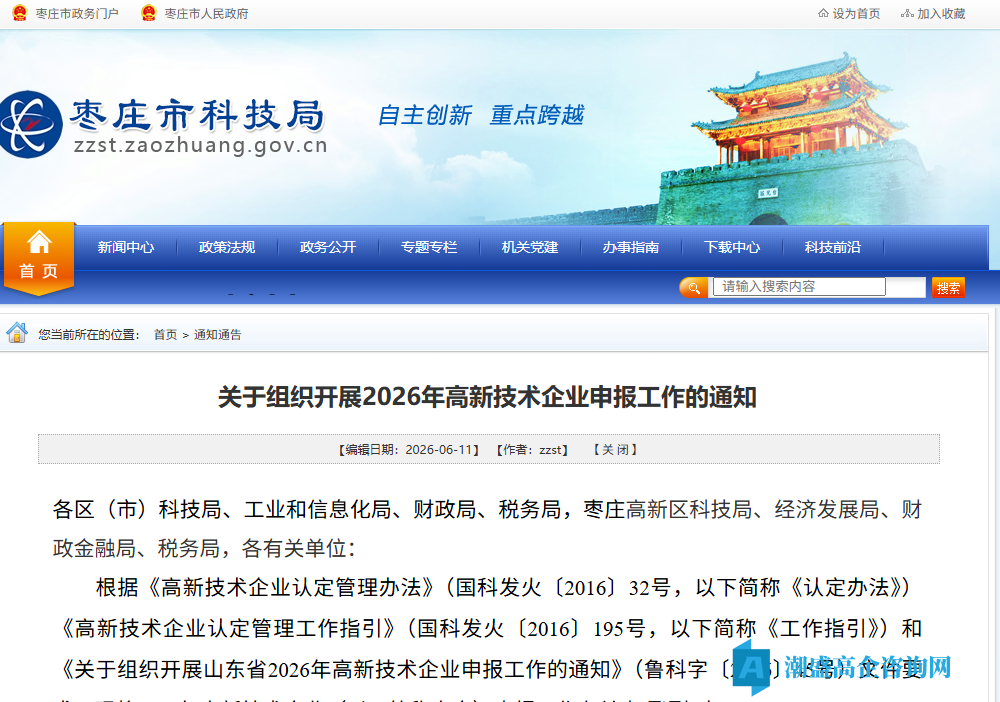Focus the 请输入搜索内容 search field

click(x=799, y=286)
